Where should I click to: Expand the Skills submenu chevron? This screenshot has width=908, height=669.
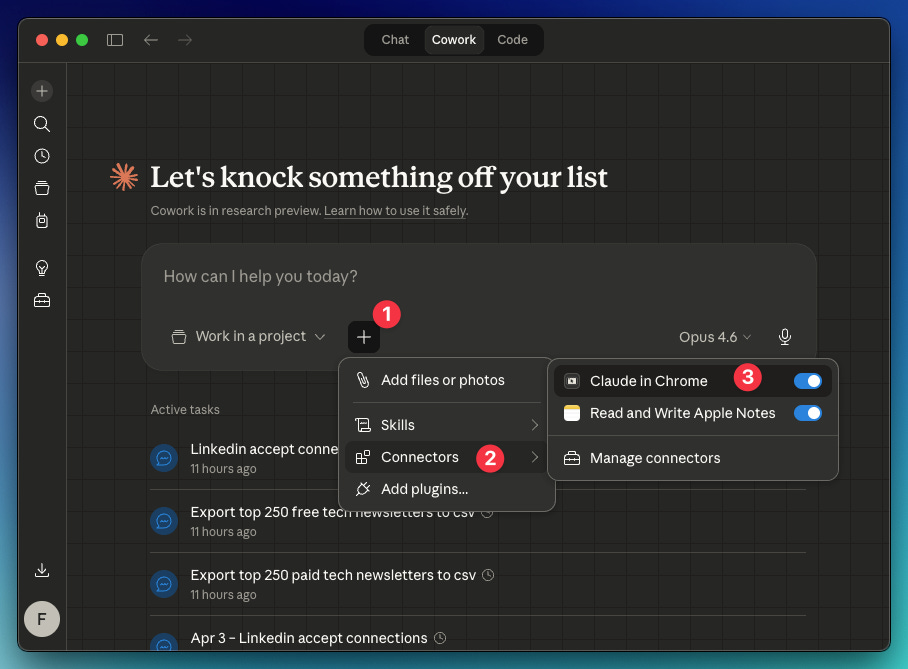[534, 425]
